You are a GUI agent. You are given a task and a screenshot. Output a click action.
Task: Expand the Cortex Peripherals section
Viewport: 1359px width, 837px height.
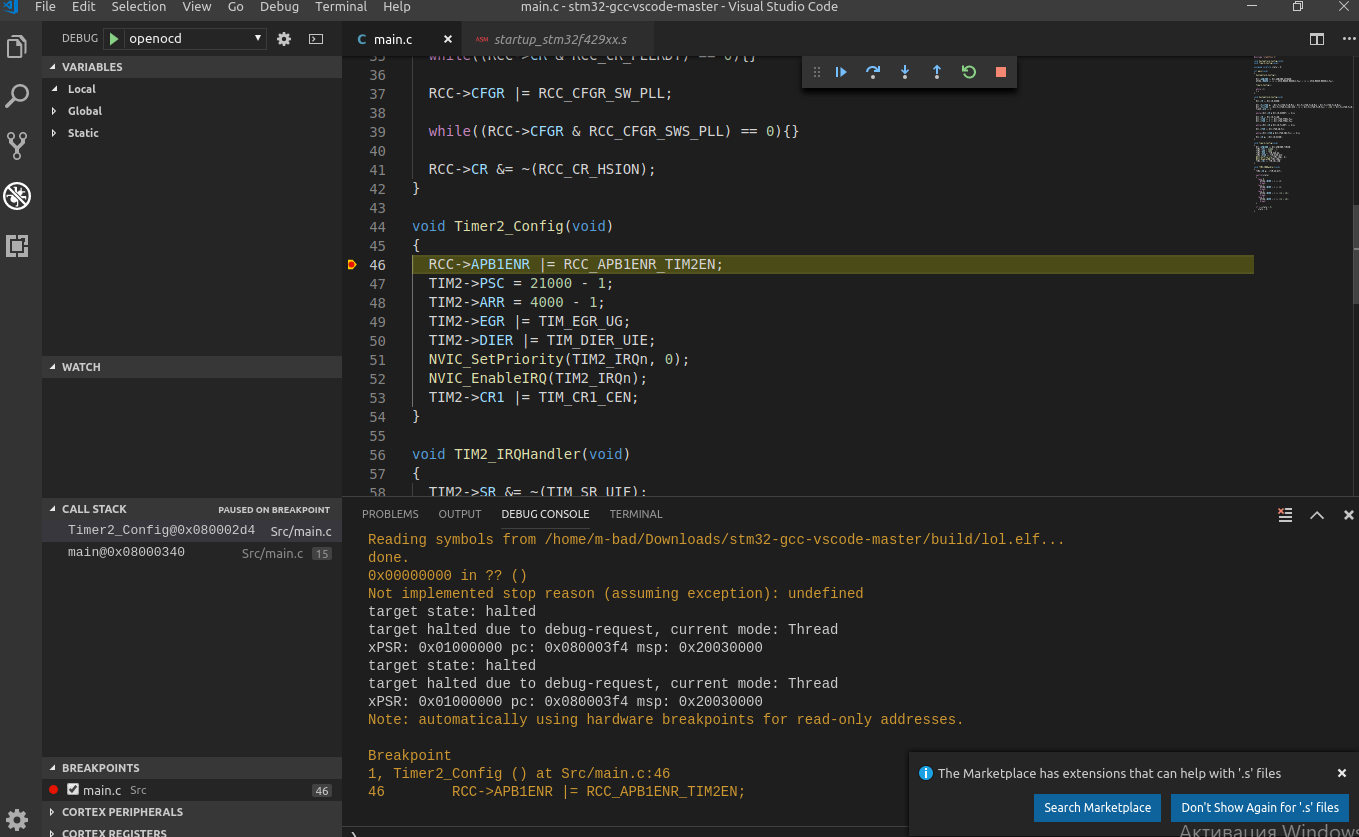tap(122, 812)
